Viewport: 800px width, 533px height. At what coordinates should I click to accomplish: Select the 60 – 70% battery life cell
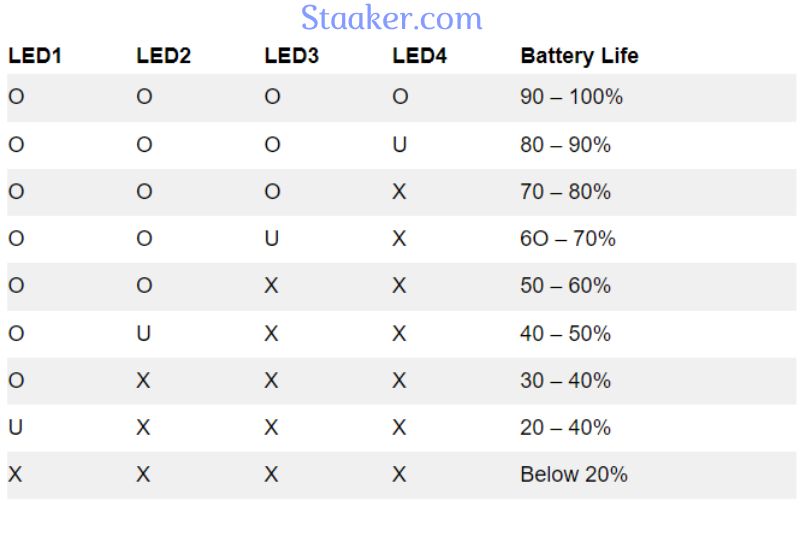(568, 238)
